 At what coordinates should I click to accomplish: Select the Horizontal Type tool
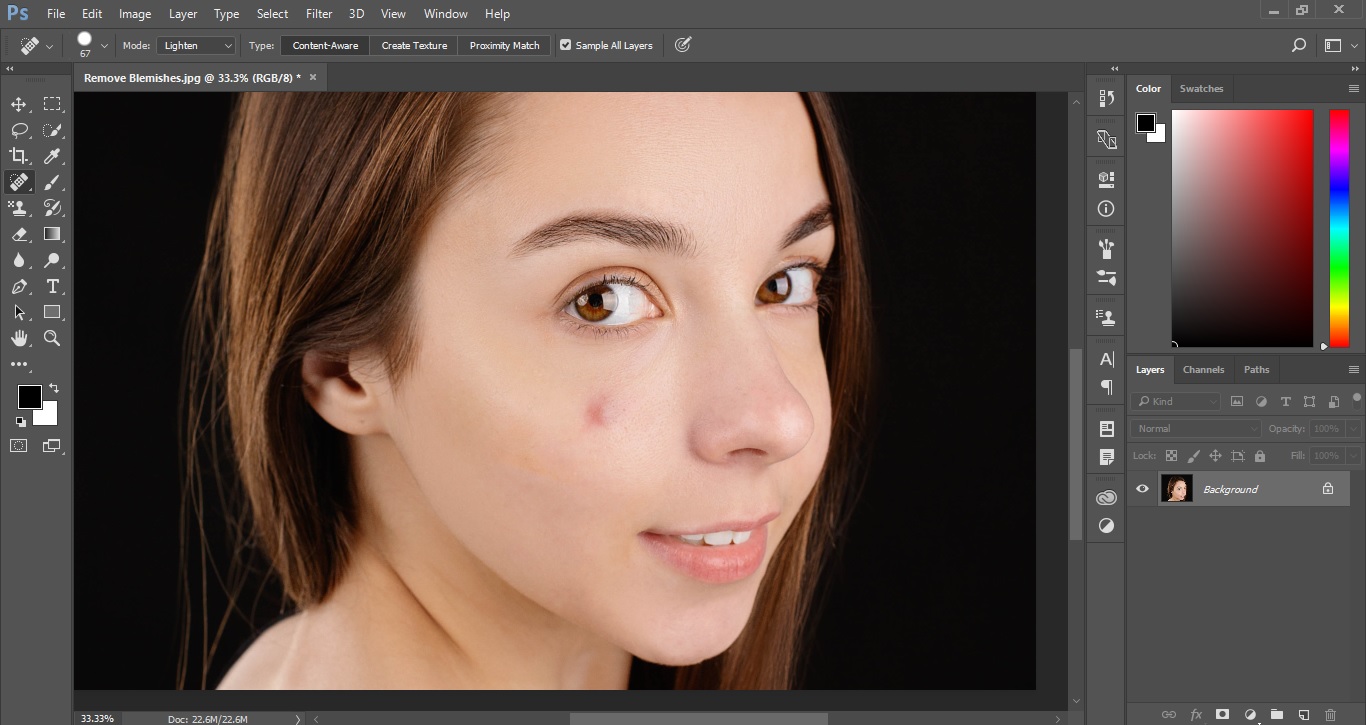(x=52, y=286)
